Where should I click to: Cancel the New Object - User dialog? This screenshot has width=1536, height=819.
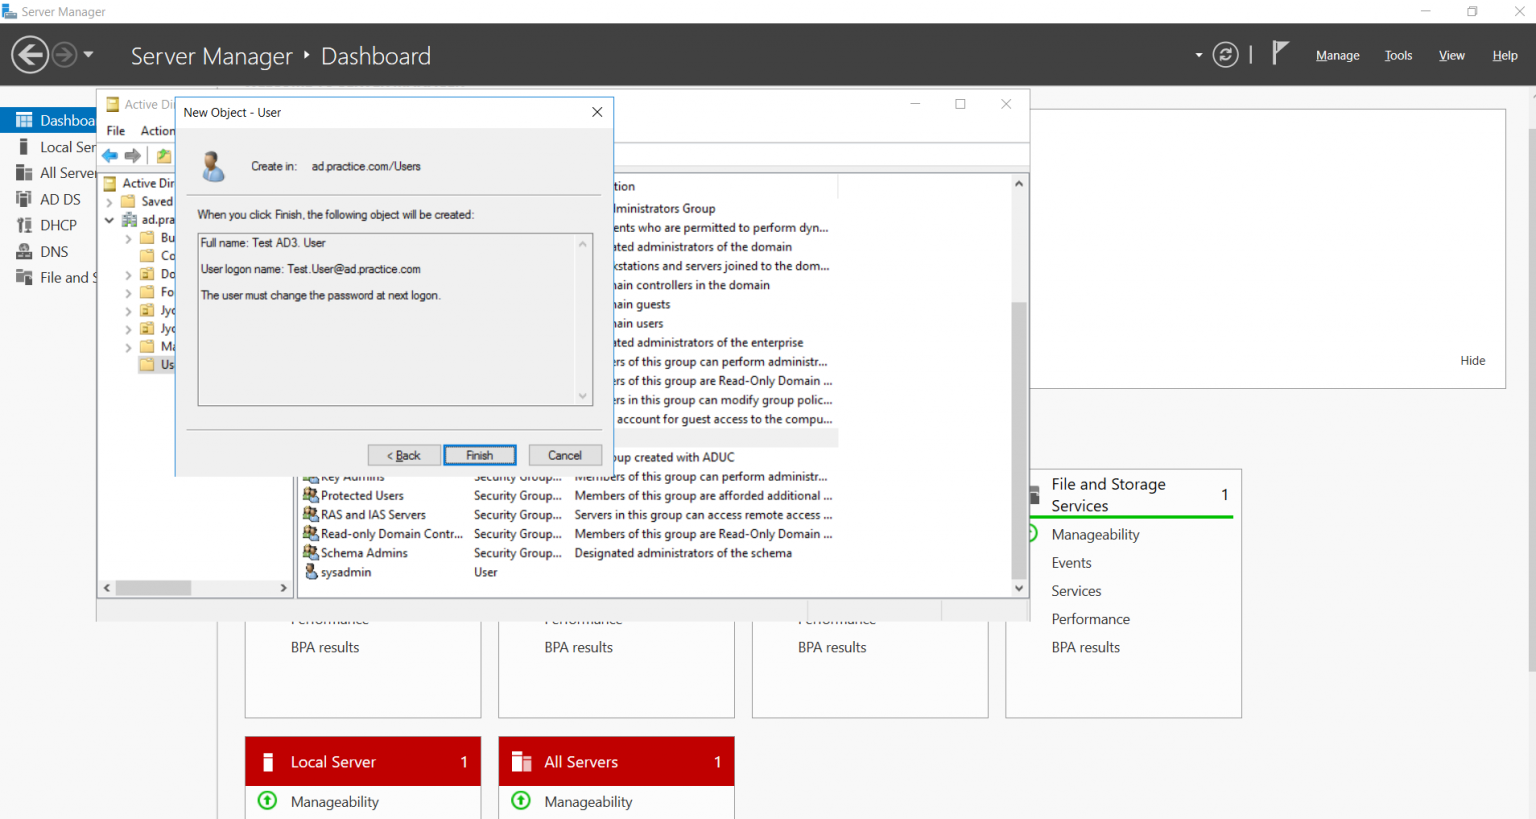click(x=565, y=455)
